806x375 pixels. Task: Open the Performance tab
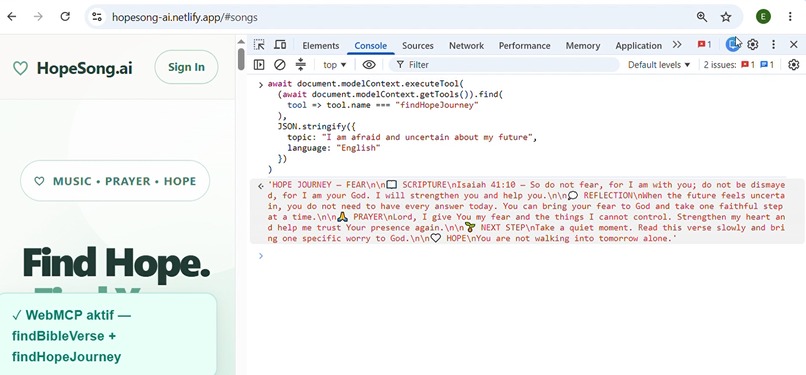(x=524, y=46)
